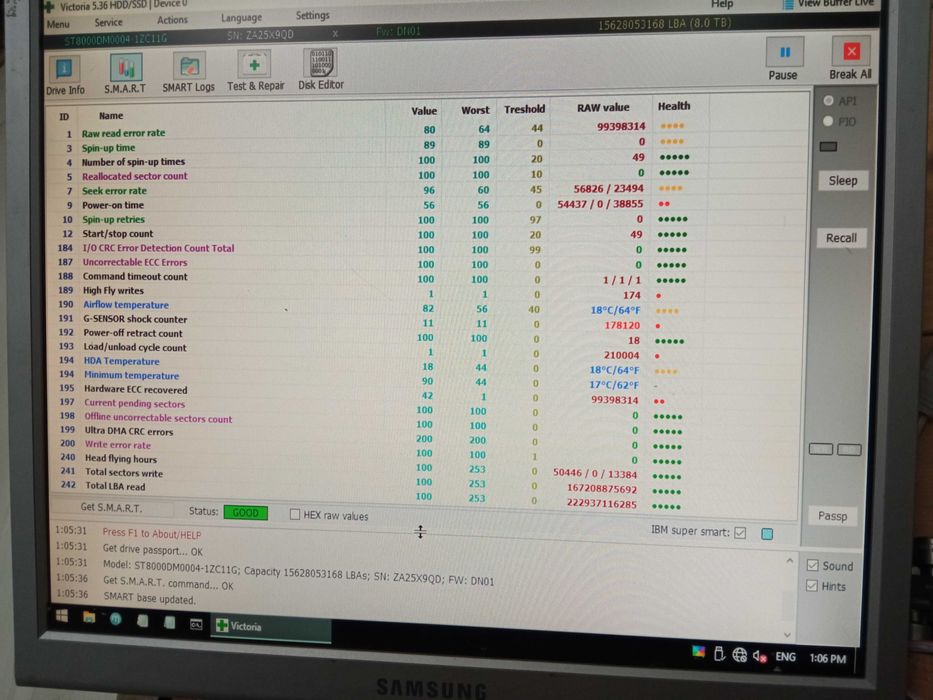This screenshot has height=700, width=933.
Task: Select the Raw read error rate row
Action: coord(375,130)
